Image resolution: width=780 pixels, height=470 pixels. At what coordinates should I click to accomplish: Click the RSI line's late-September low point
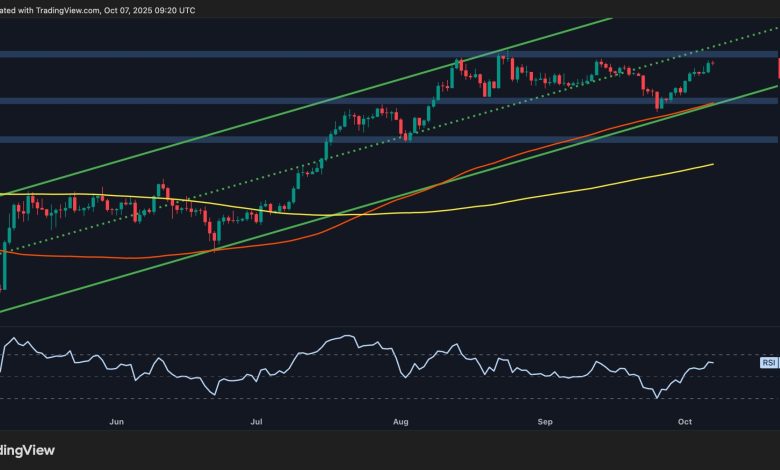[x=657, y=397]
